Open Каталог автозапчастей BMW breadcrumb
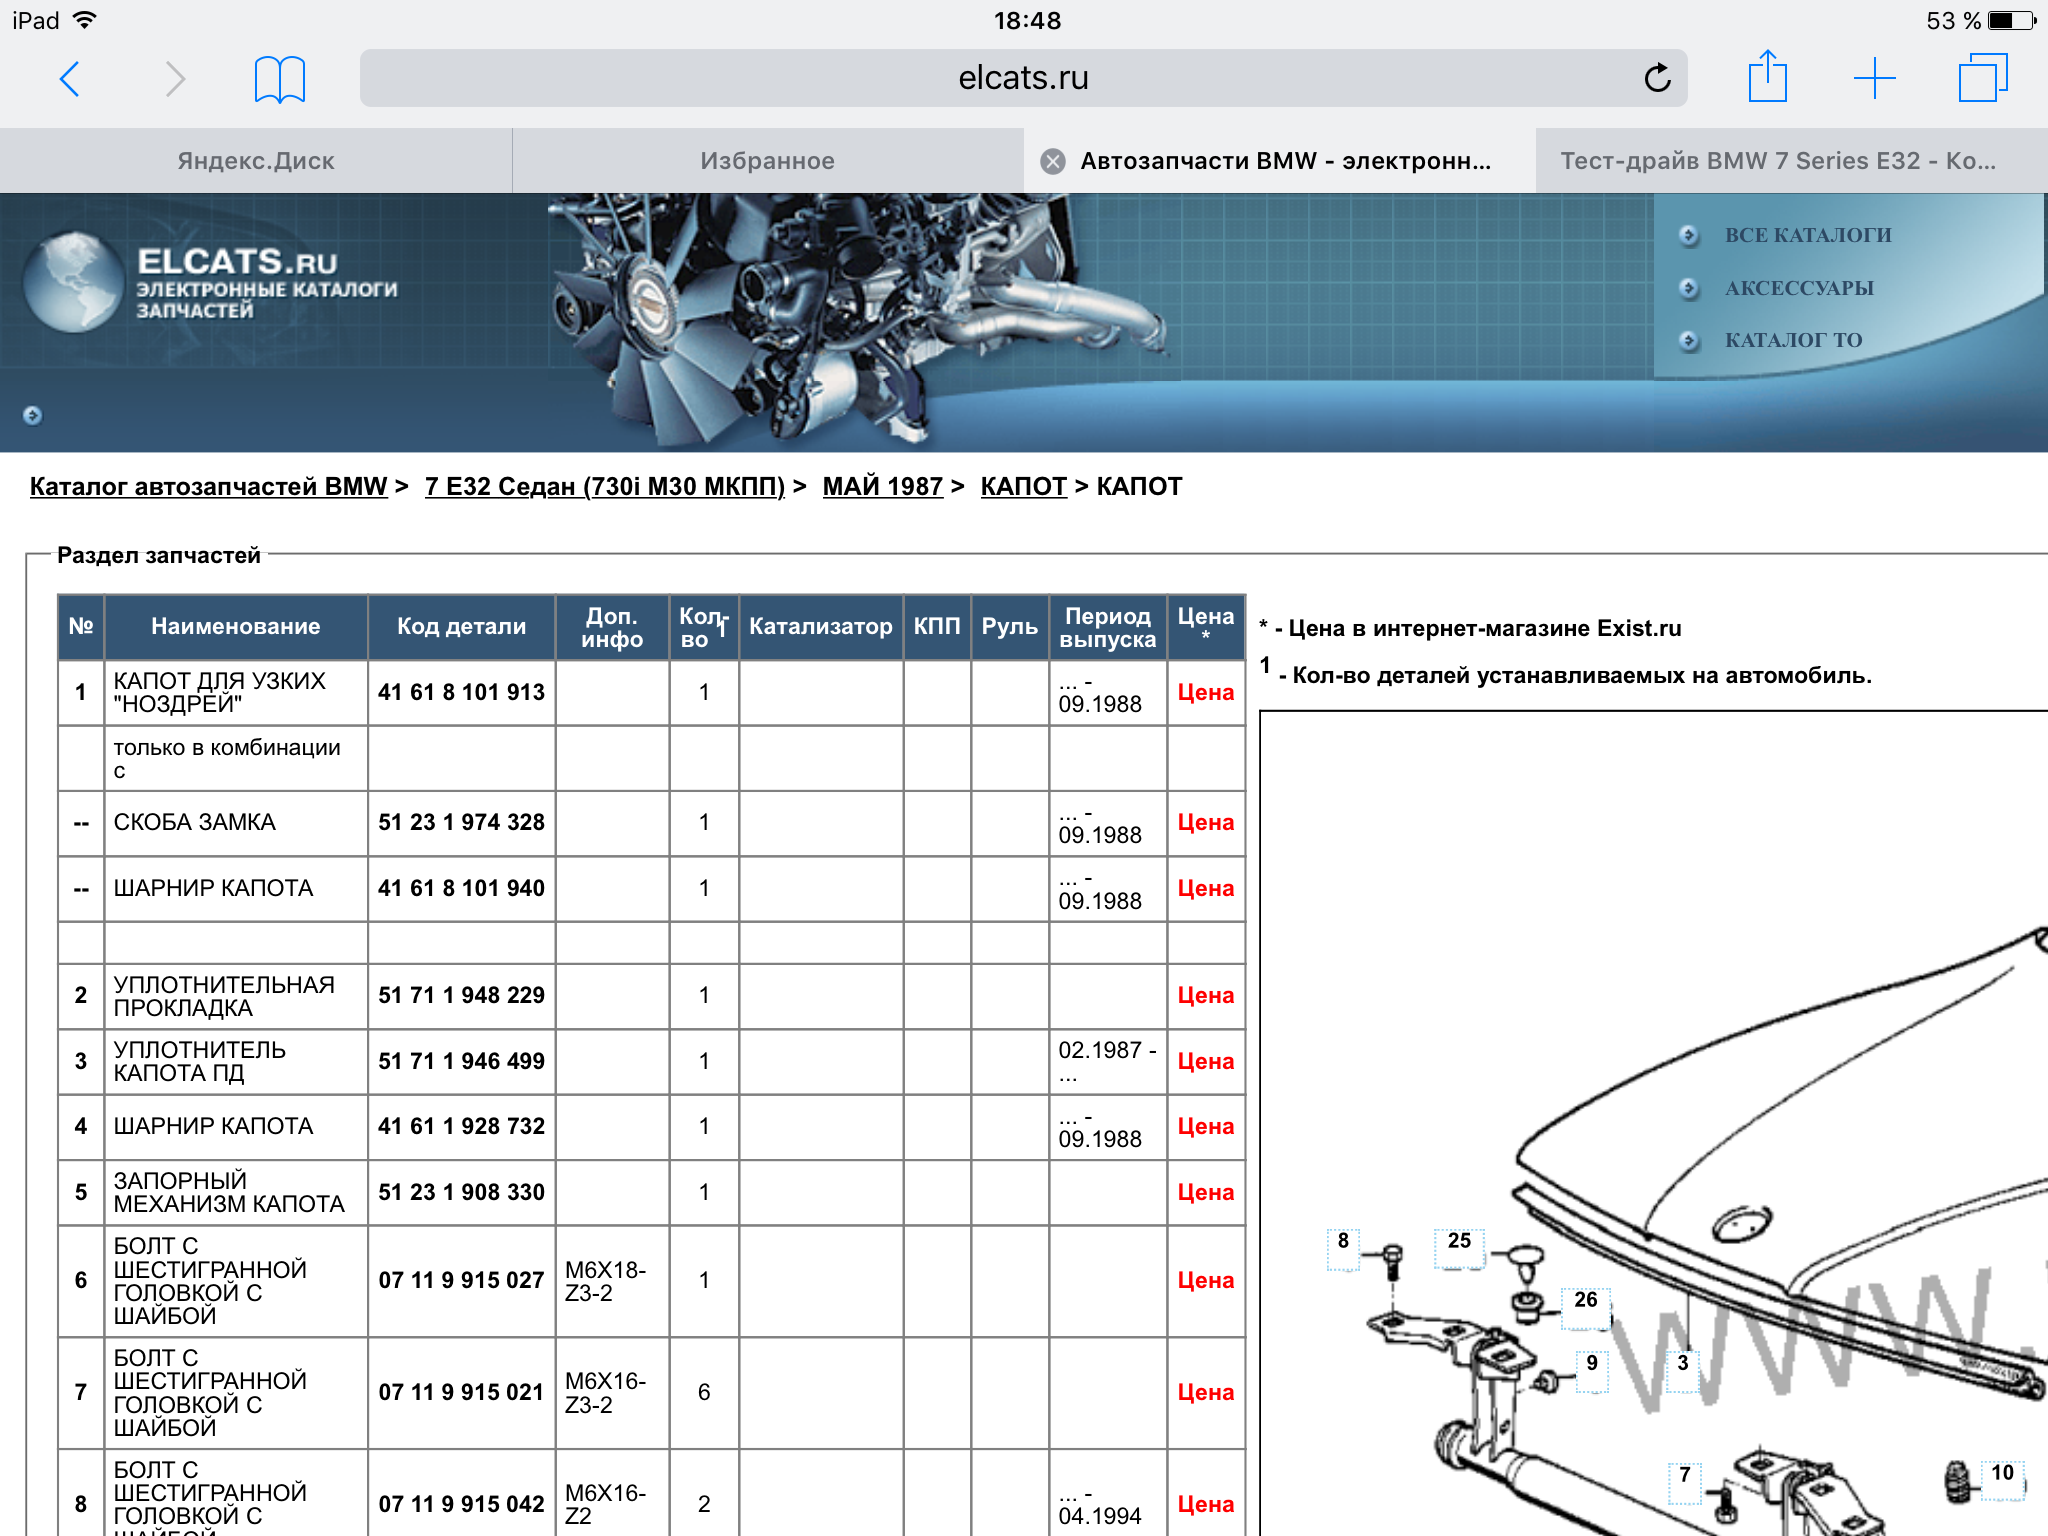 click(208, 486)
